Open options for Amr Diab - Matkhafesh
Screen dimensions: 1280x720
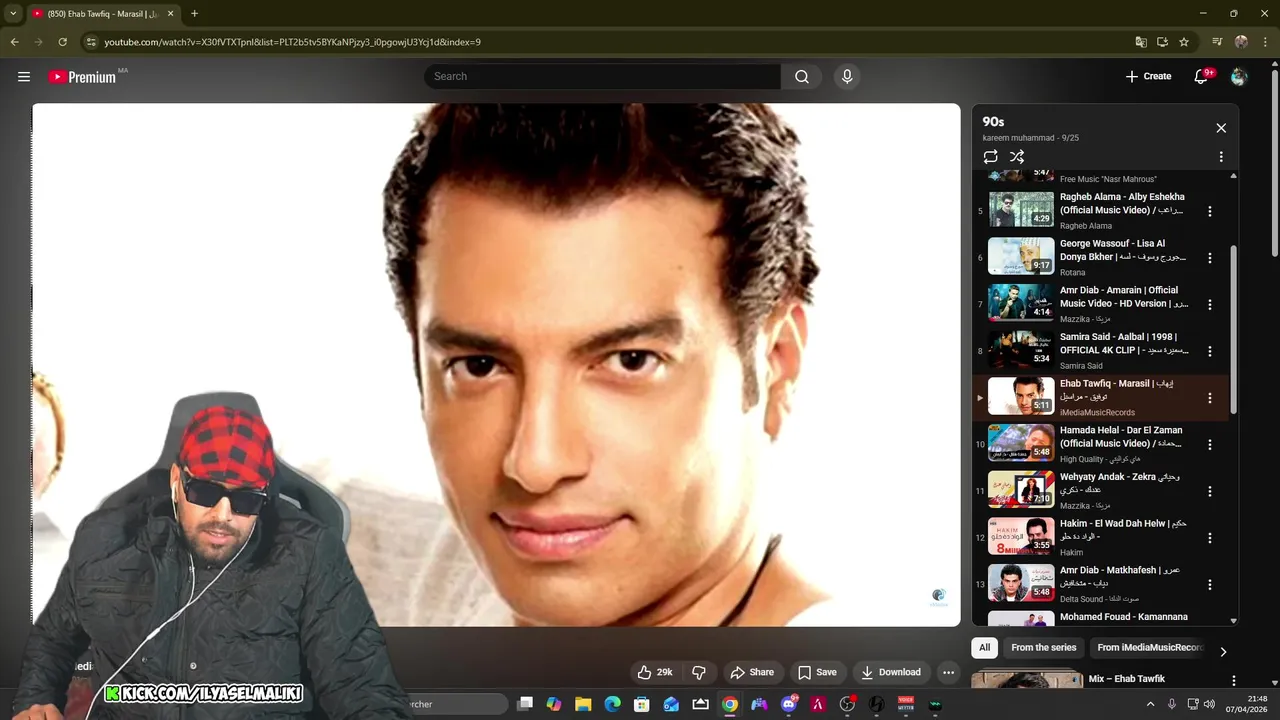click(x=1210, y=584)
